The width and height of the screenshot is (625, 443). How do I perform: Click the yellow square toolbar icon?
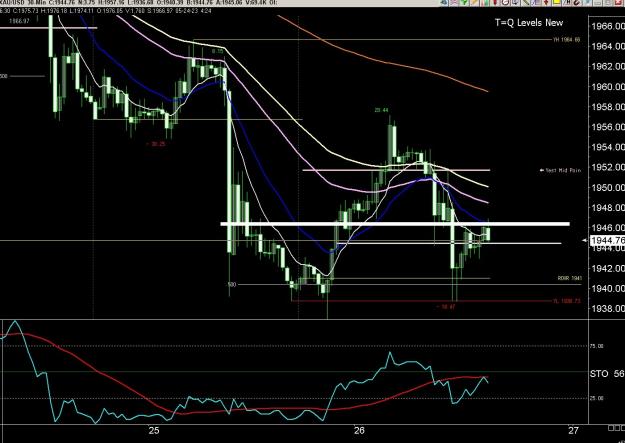[x=556, y=2]
